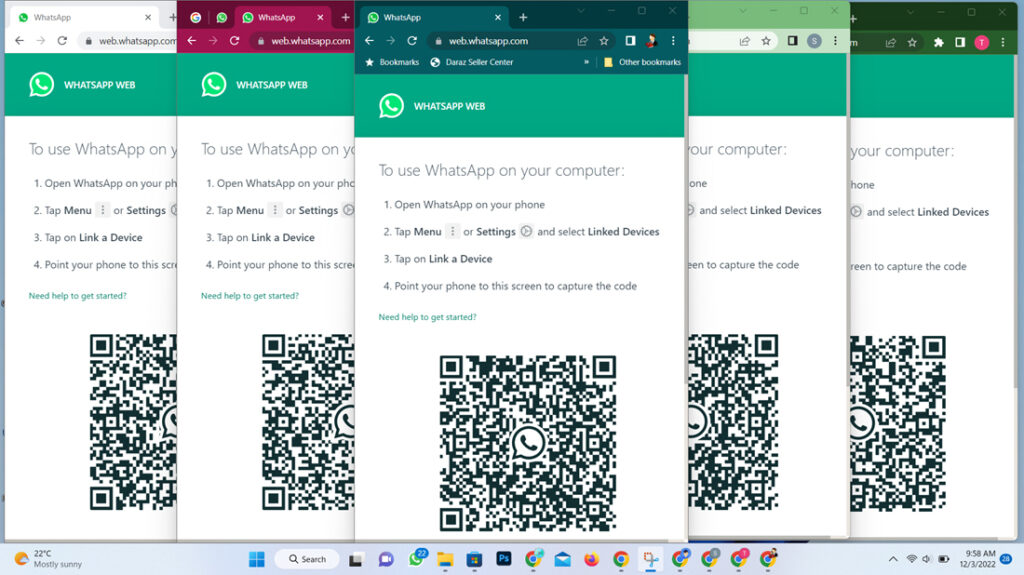Open the Chat icon on the taskbar
This screenshot has width=1024, height=575.
tap(386, 559)
